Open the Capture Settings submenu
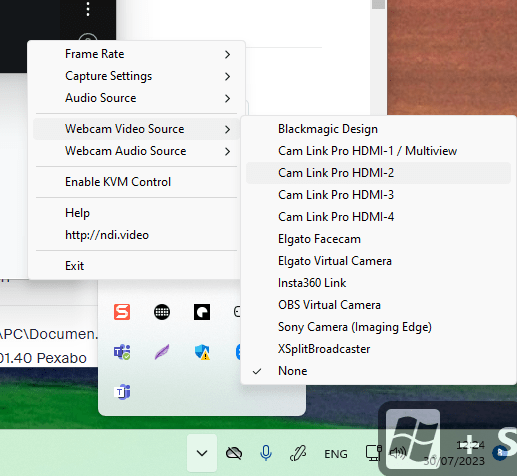The height and width of the screenshot is (476, 517). point(136,76)
